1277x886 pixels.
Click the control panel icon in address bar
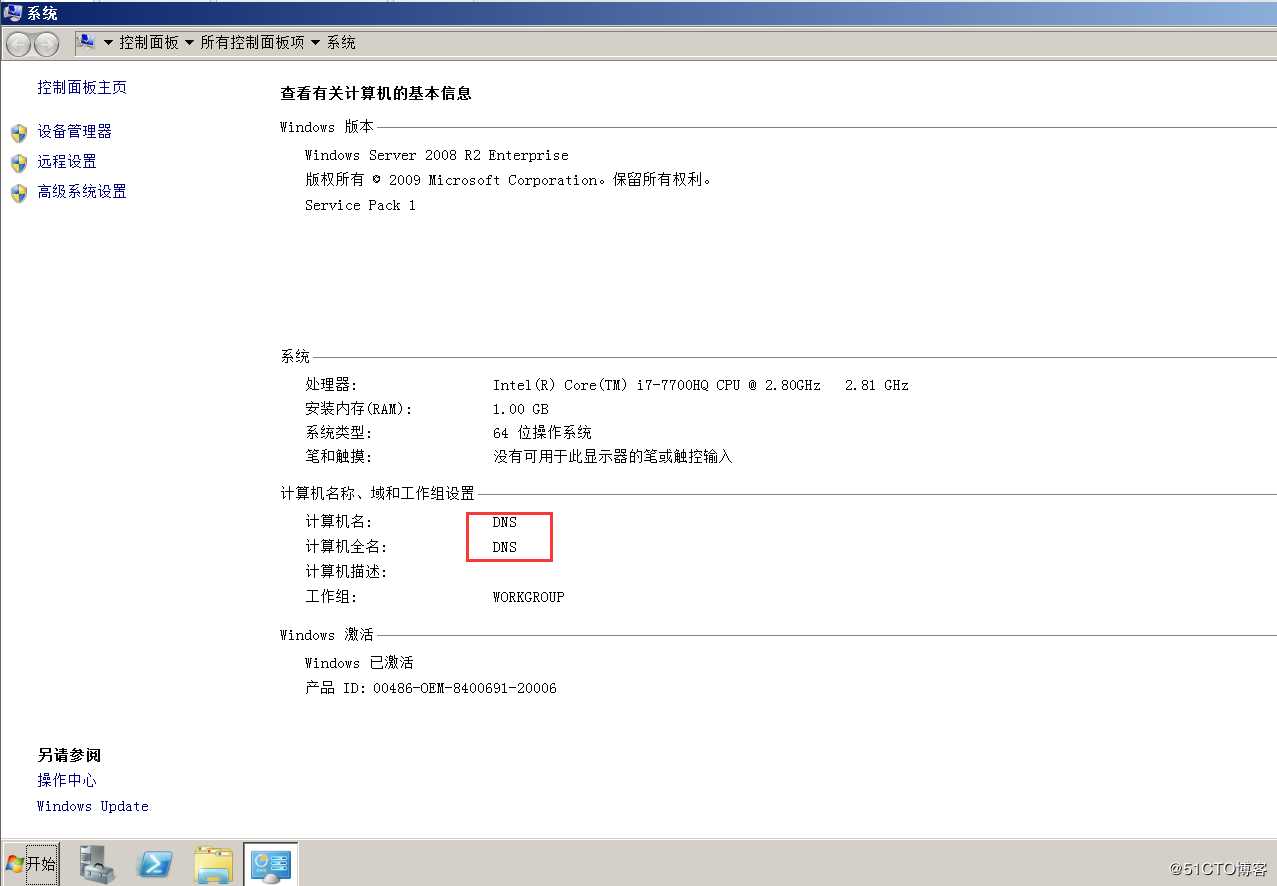coord(87,42)
